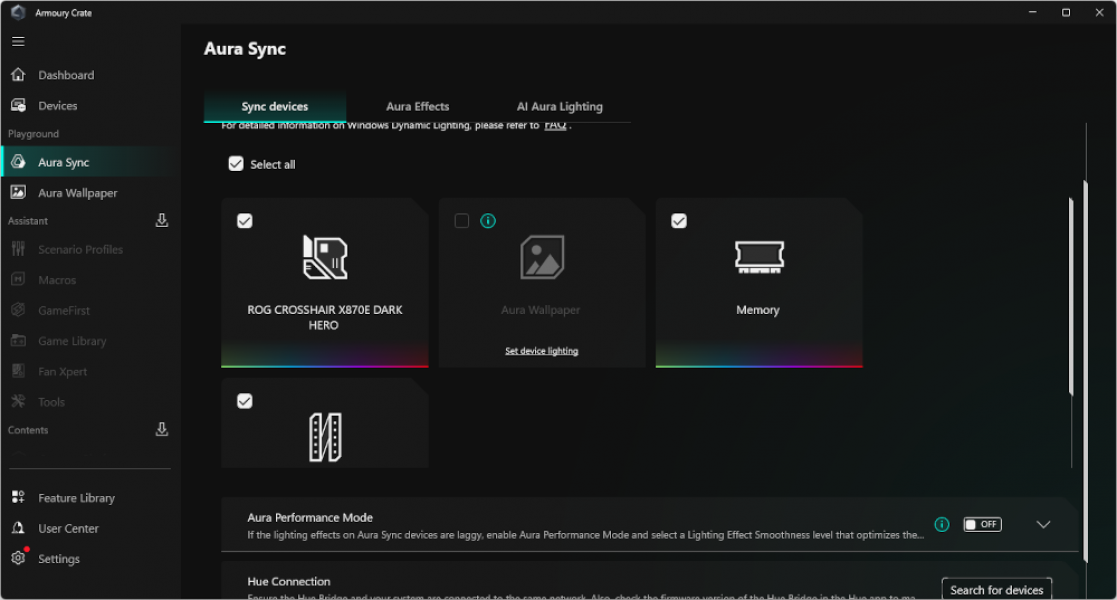
Task: Uncheck the Memory device checkbox
Action: 679,221
